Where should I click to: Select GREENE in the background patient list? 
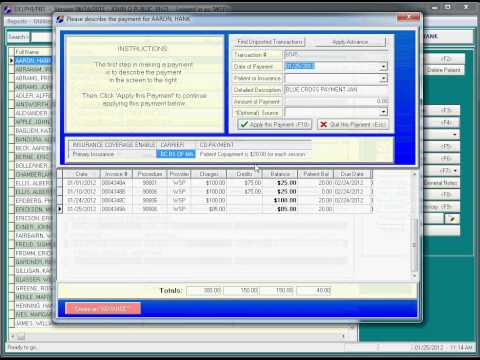(x=33, y=288)
